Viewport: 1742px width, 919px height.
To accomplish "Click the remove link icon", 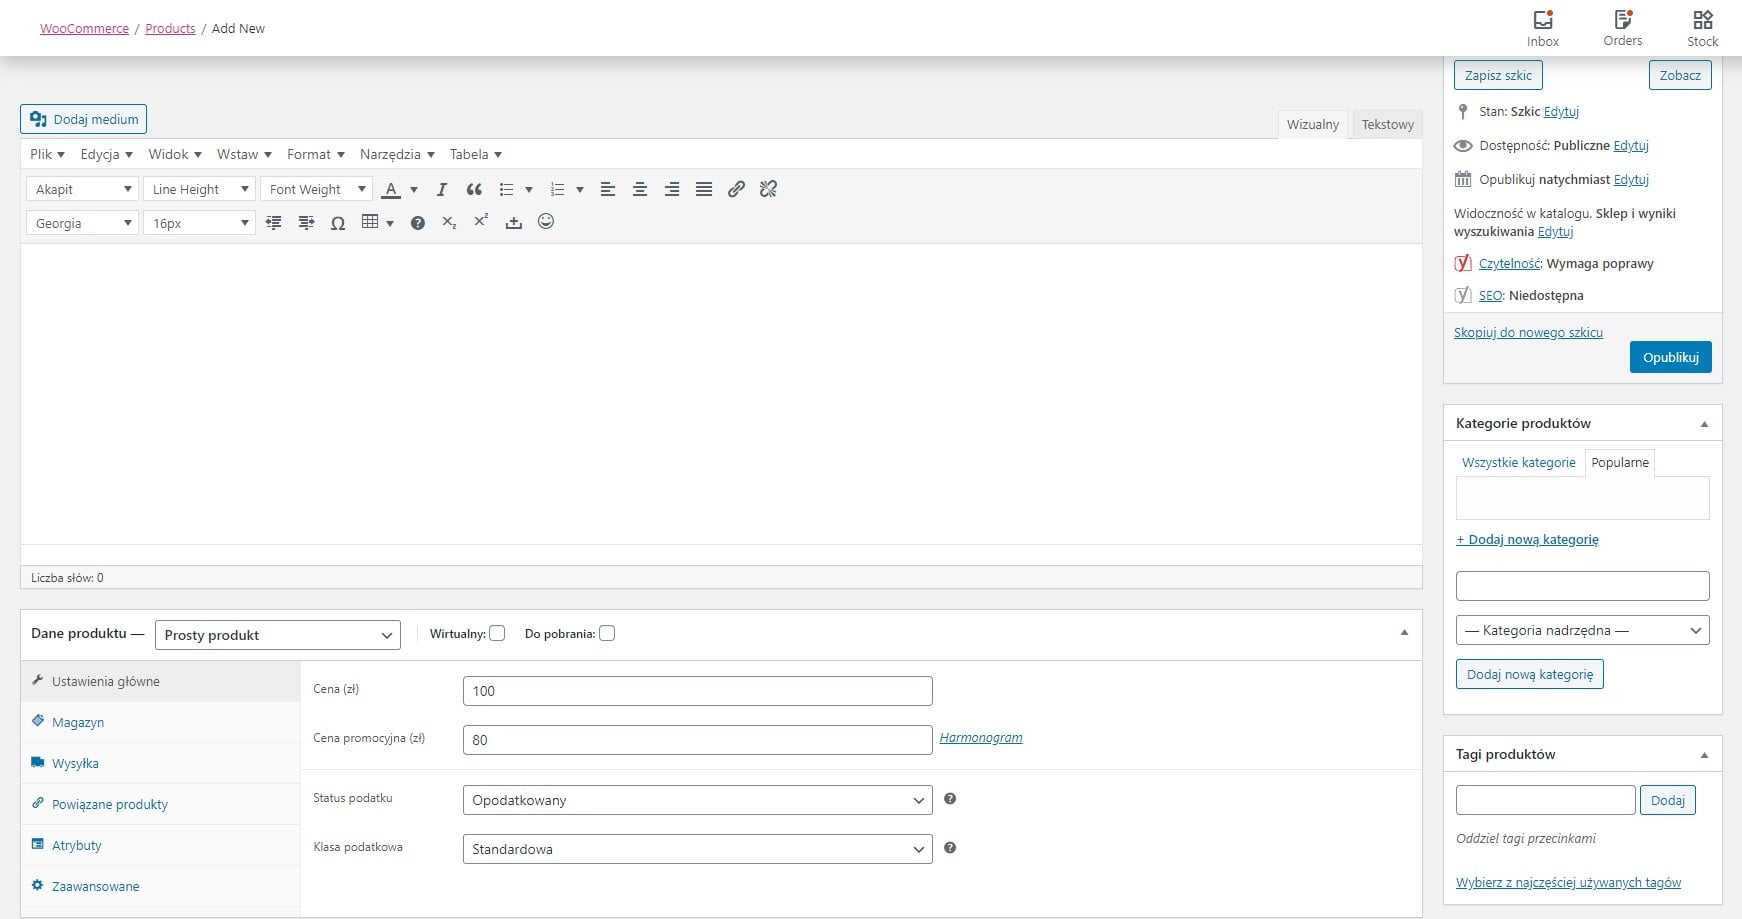I will coord(768,189).
